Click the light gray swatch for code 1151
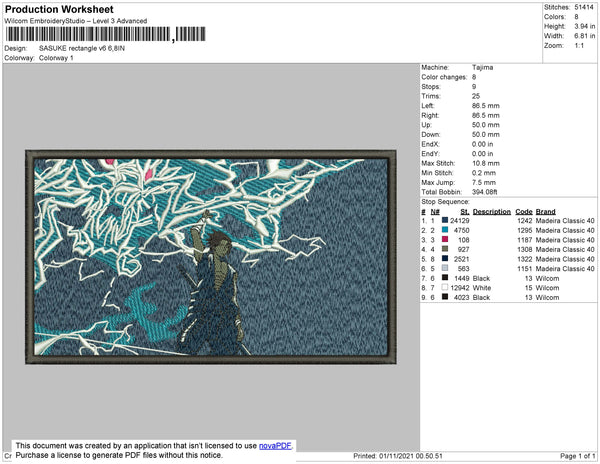Screen dimensions: 600x464 click(x=445, y=268)
